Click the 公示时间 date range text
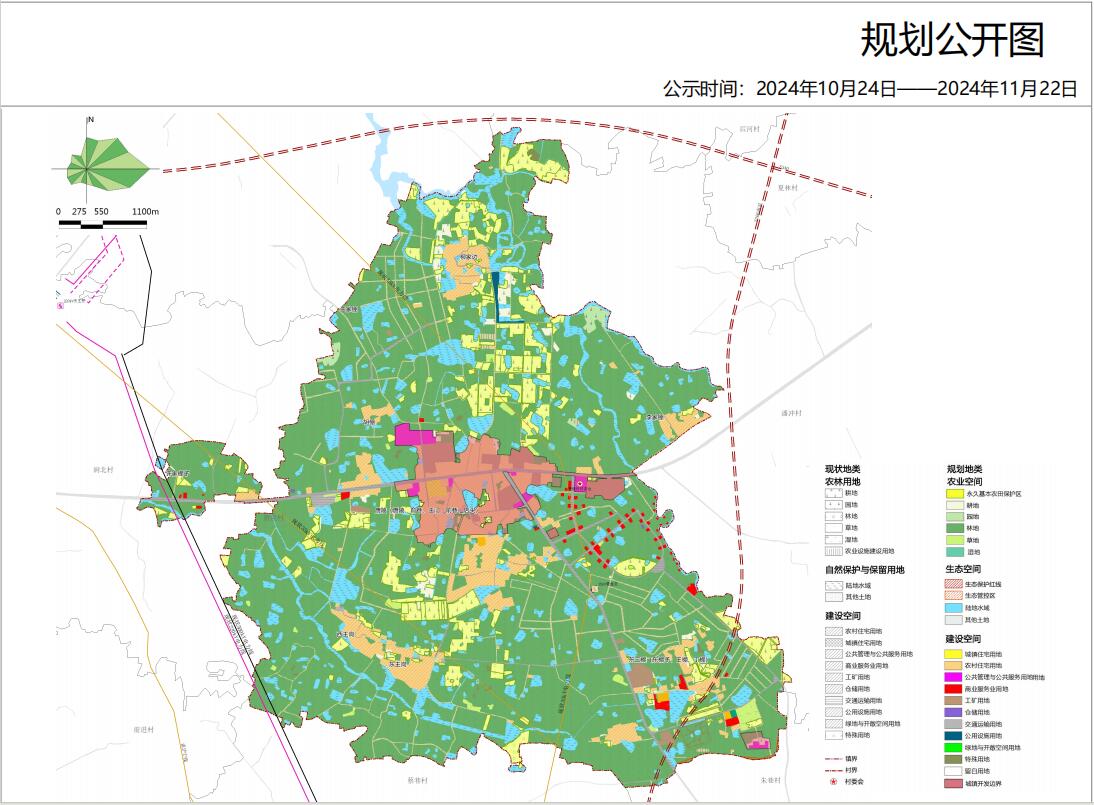Viewport: 1094px width, 805px height. [x=870, y=88]
